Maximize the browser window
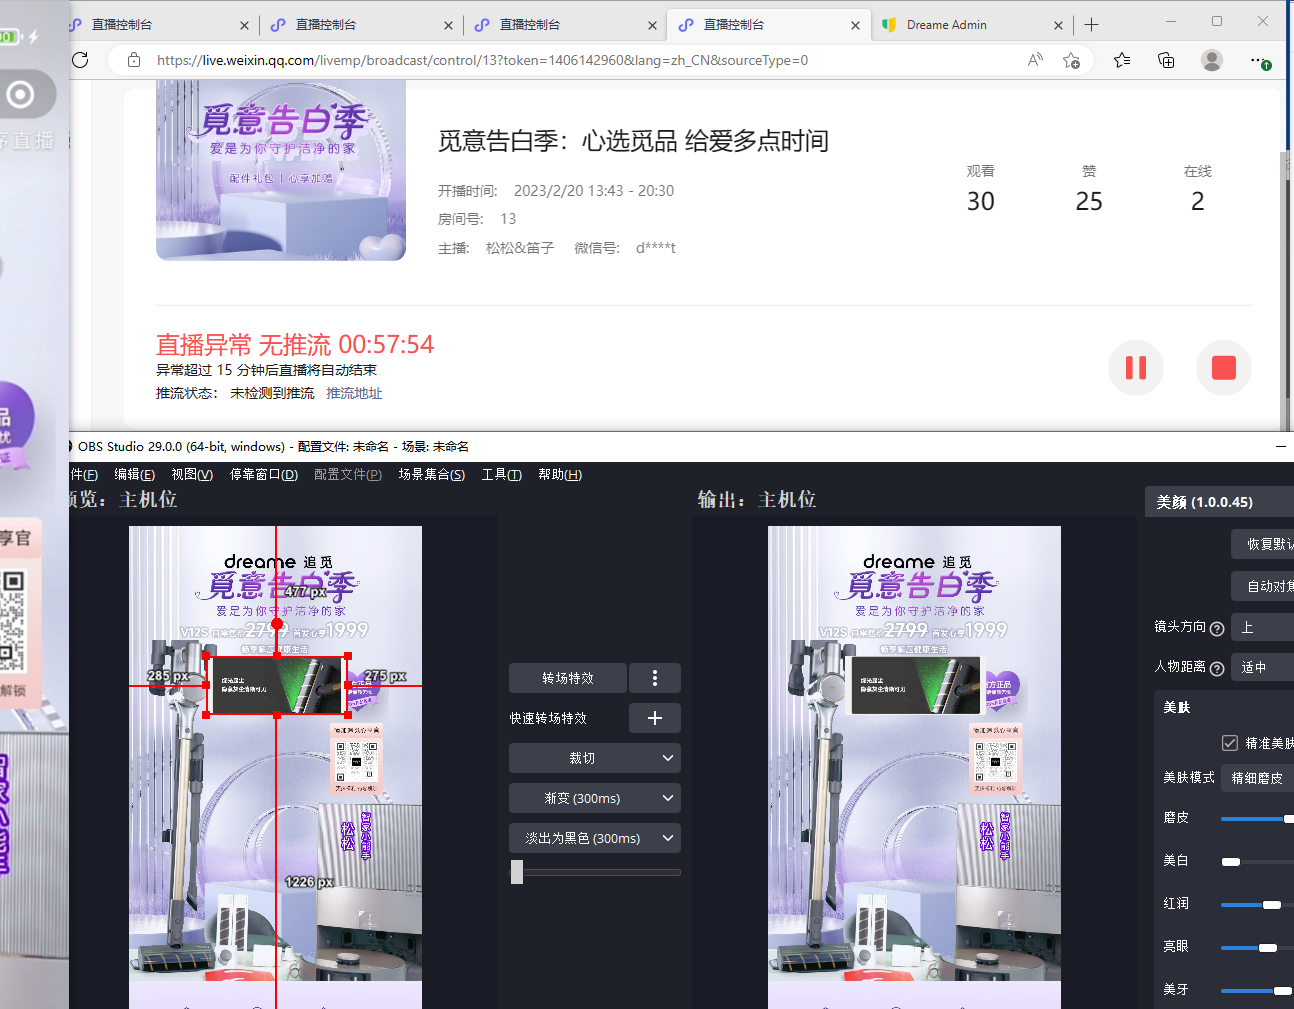 click(x=1217, y=21)
